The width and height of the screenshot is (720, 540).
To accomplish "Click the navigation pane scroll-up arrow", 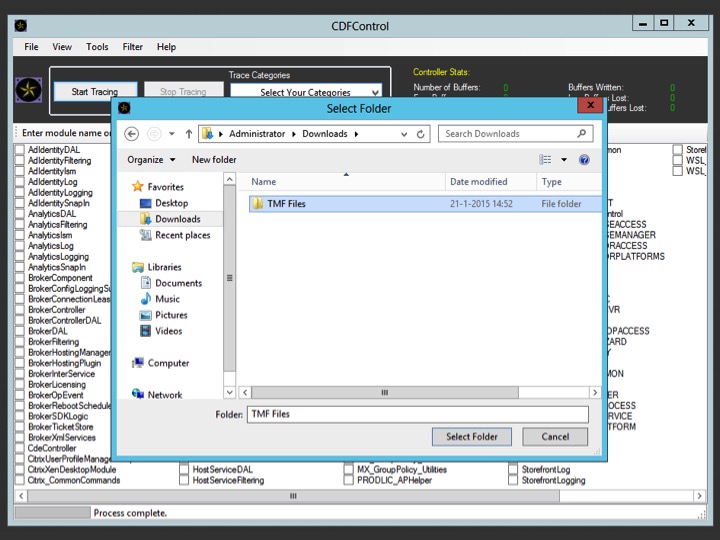I will [230, 179].
